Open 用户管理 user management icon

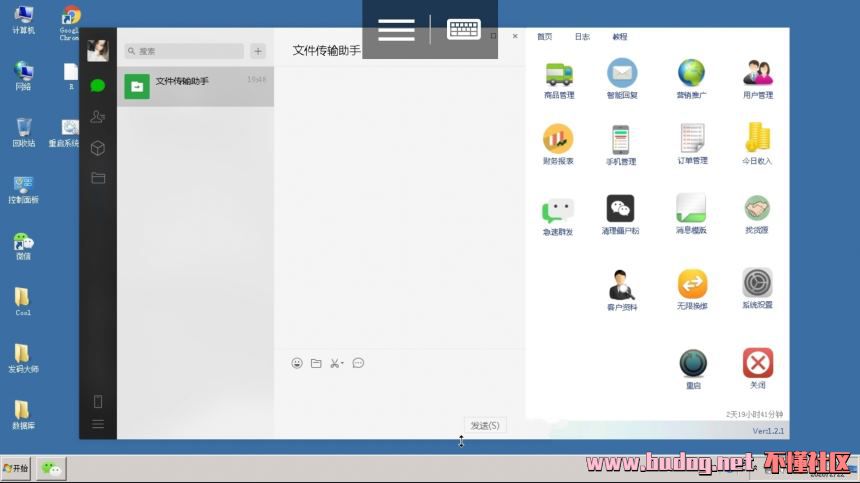pyautogui.click(x=757, y=73)
